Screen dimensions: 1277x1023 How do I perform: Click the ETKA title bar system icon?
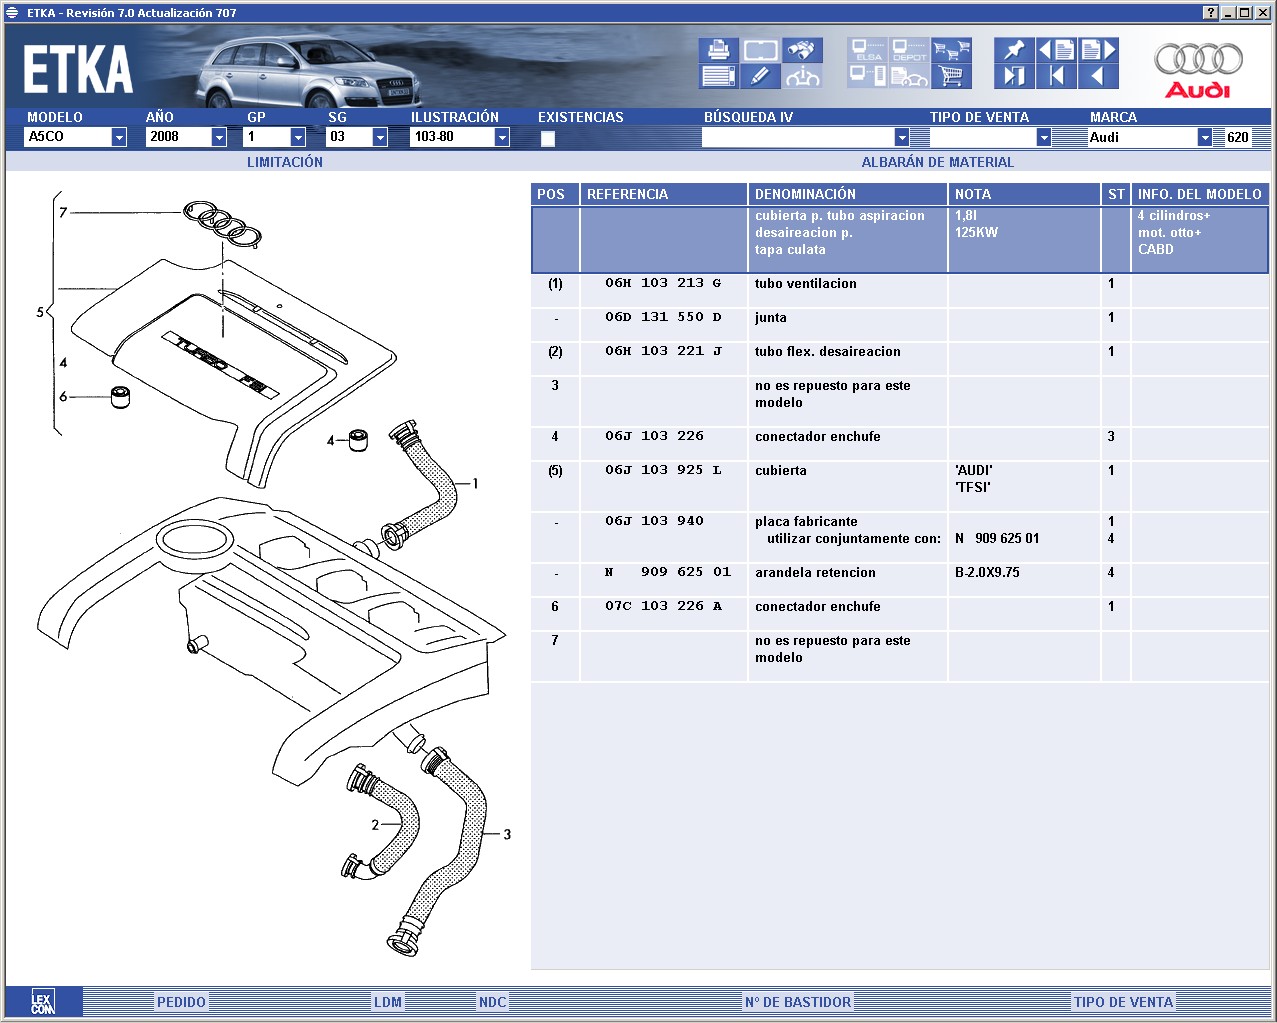coord(13,13)
